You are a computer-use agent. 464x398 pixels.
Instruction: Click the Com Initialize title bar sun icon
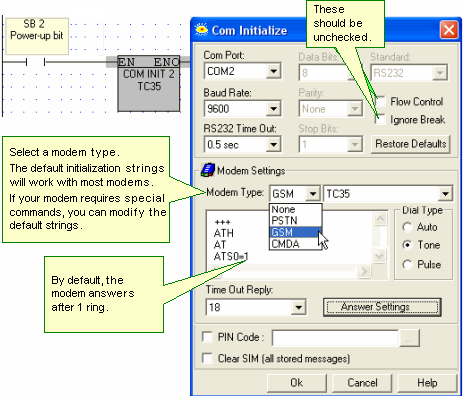201,29
